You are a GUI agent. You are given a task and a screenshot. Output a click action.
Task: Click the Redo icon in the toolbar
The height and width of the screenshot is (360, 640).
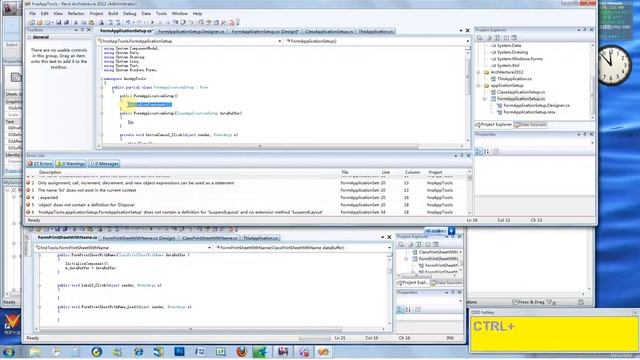pos(139,22)
